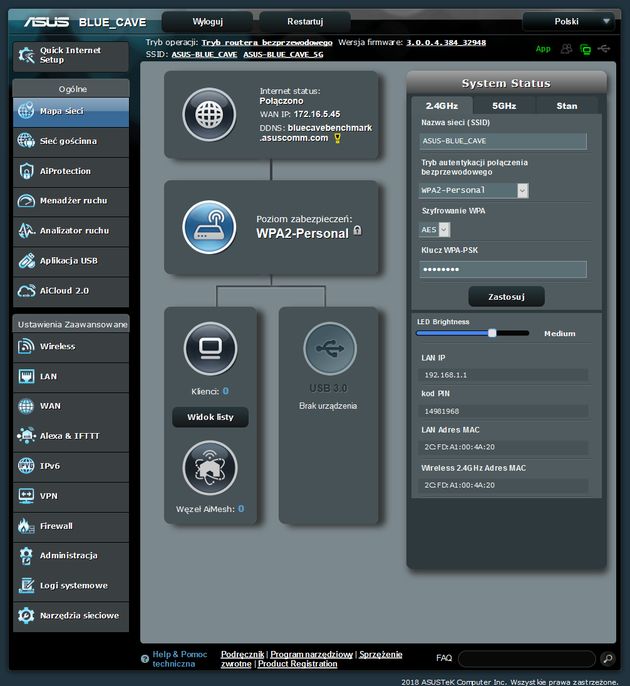
Task: Click the Widok listy button
Action: coord(210,417)
